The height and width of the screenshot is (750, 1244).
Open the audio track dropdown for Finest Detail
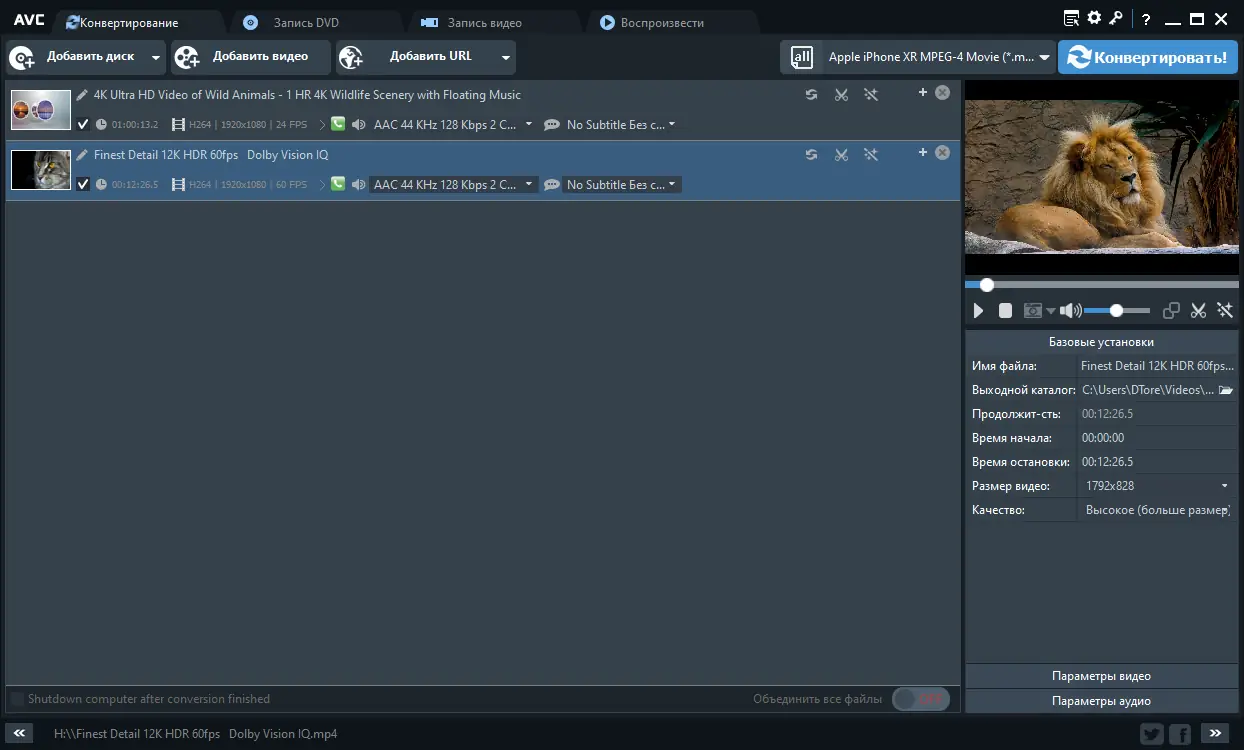pos(453,185)
